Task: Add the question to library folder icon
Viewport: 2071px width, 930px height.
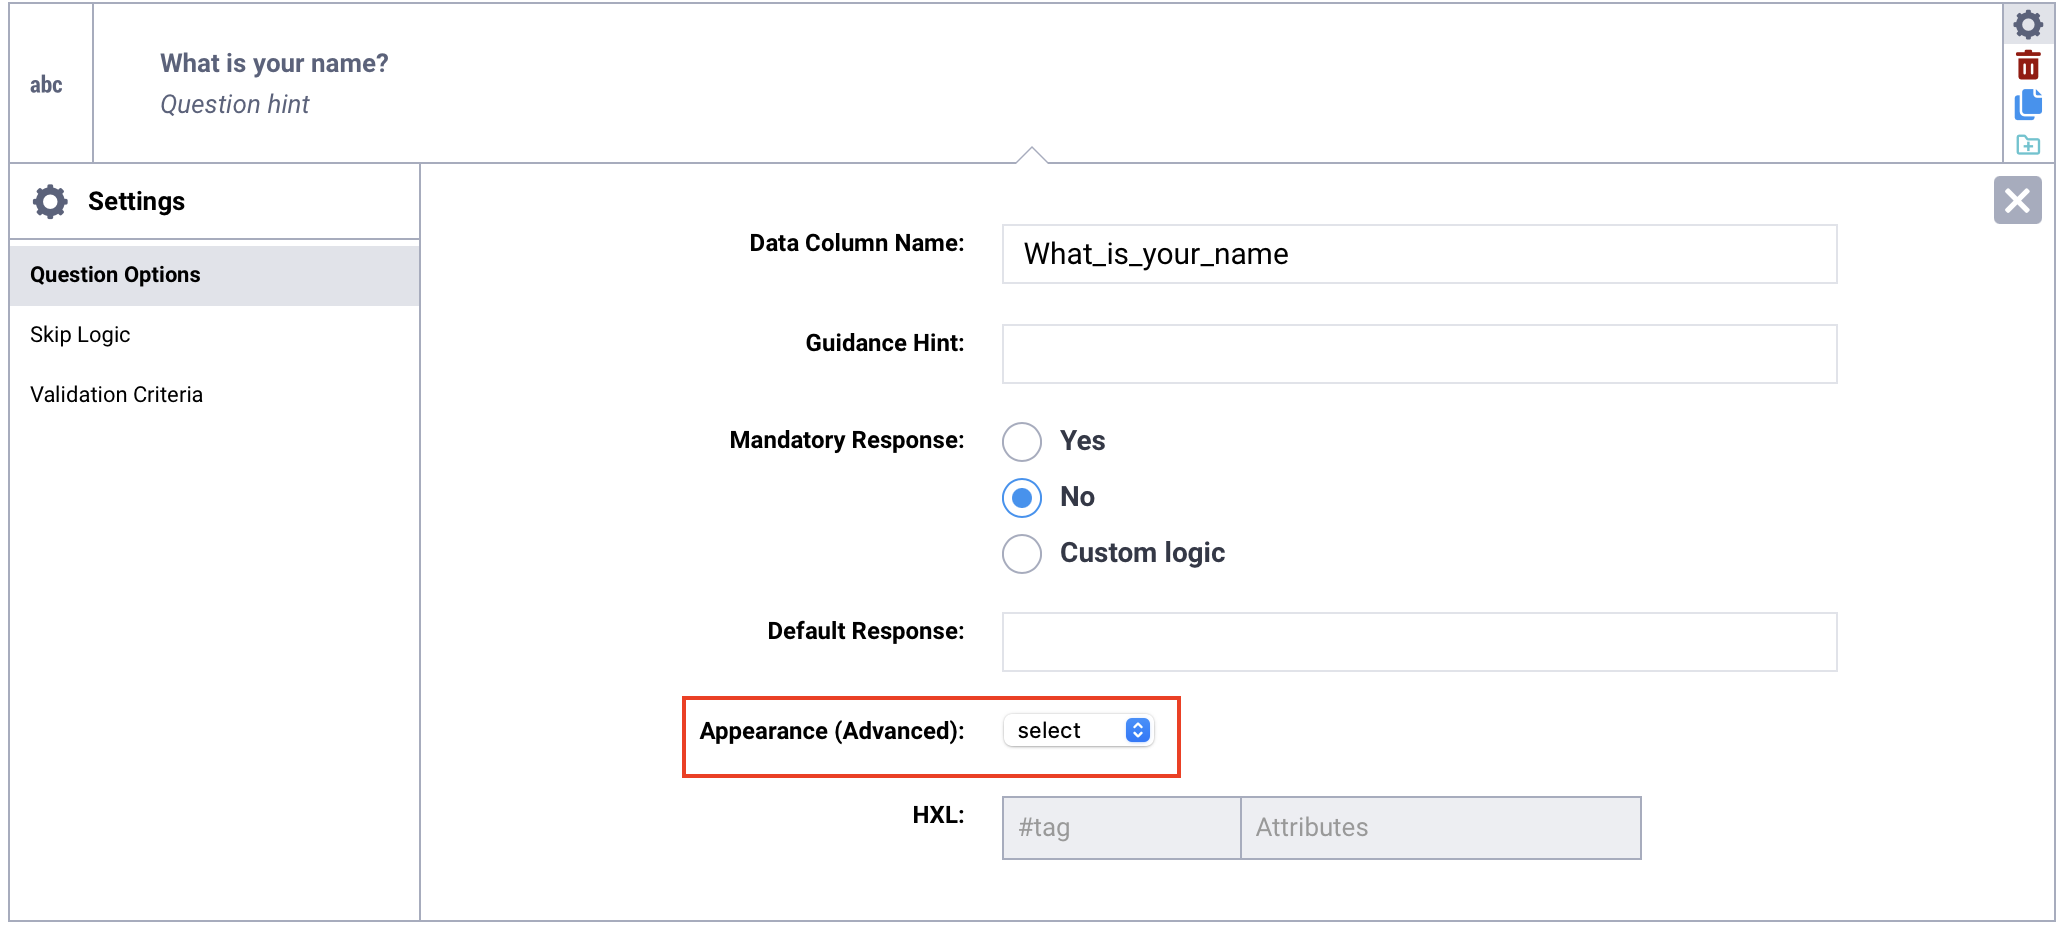Action: click(2027, 145)
